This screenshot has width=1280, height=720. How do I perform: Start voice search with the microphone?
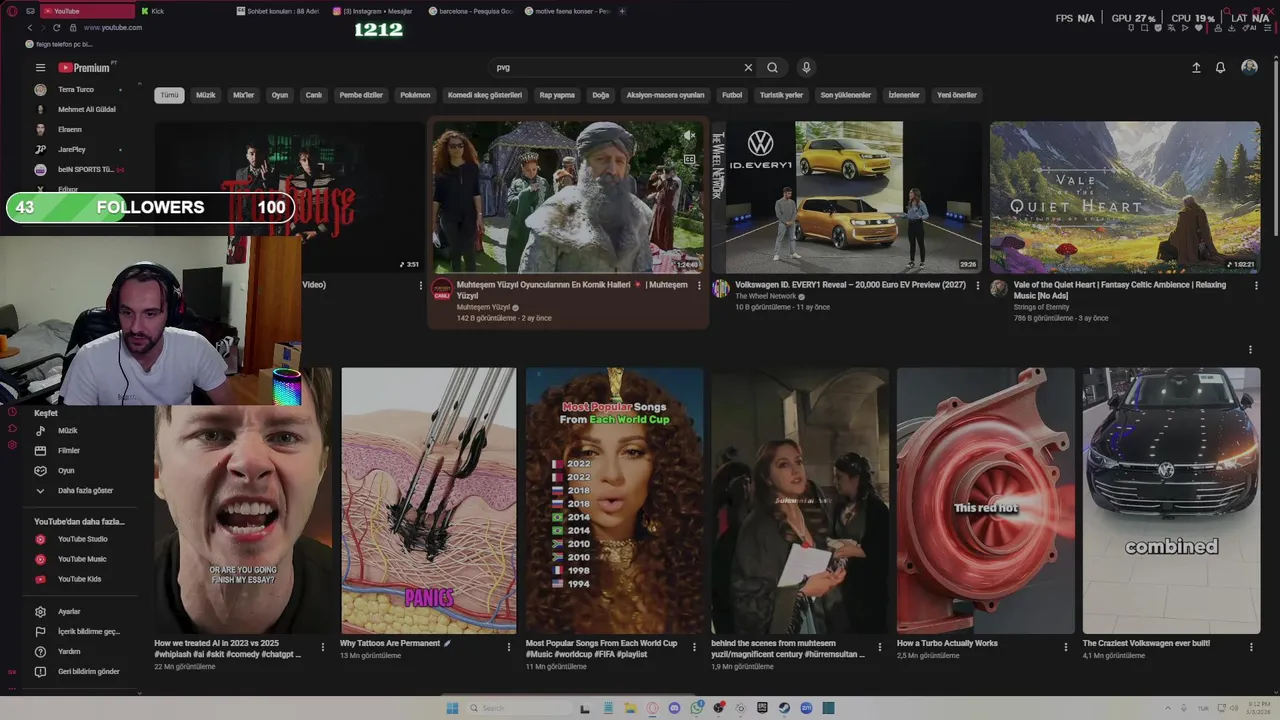806,68
